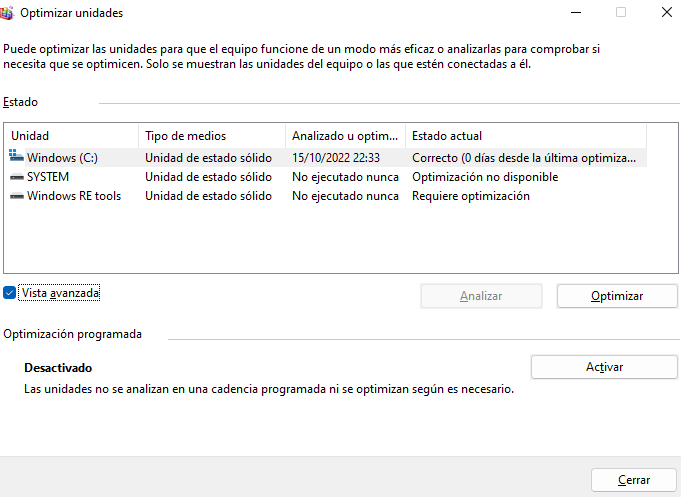
Task: Click the Analizar button
Action: (x=481, y=296)
